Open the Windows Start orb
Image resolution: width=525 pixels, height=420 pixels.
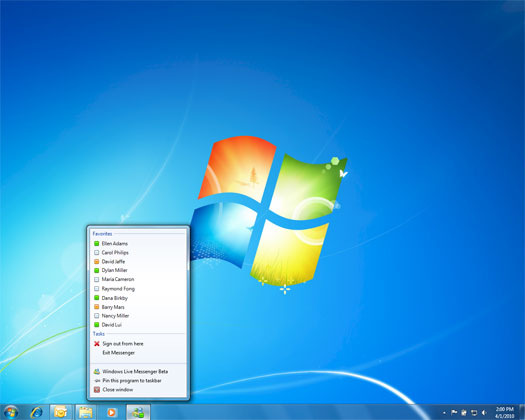11,412
